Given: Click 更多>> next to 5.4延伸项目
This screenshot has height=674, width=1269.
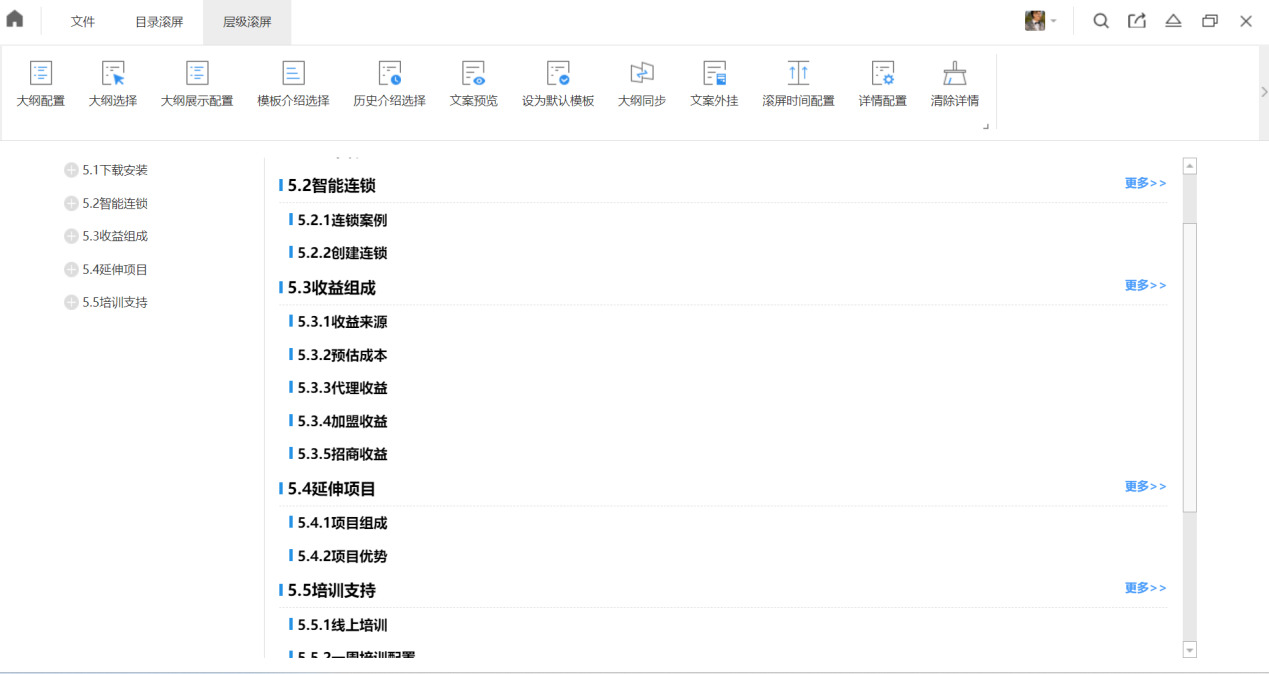Looking at the screenshot, I should coord(1145,486).
